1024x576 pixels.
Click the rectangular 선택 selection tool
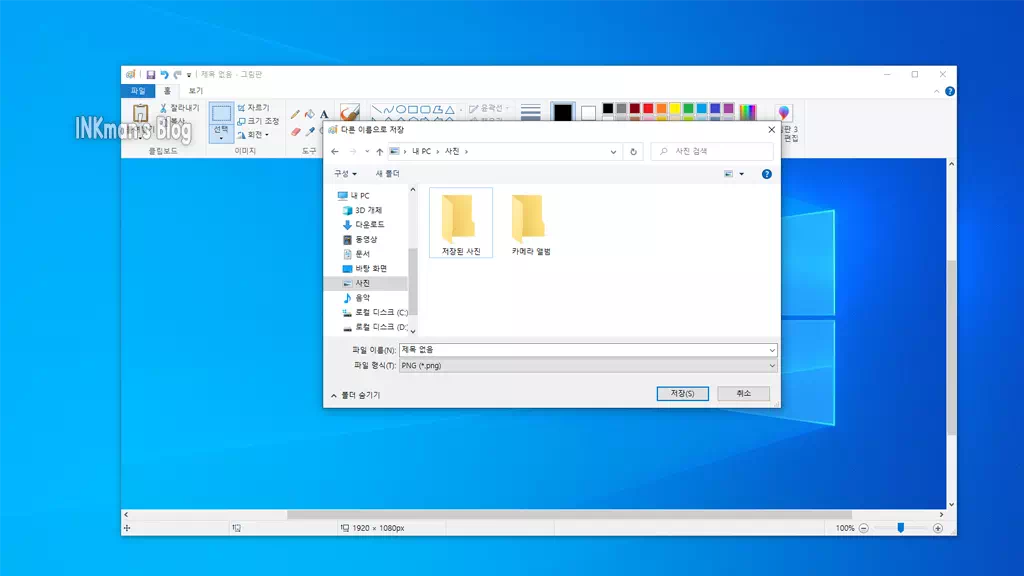pos(221,113)
